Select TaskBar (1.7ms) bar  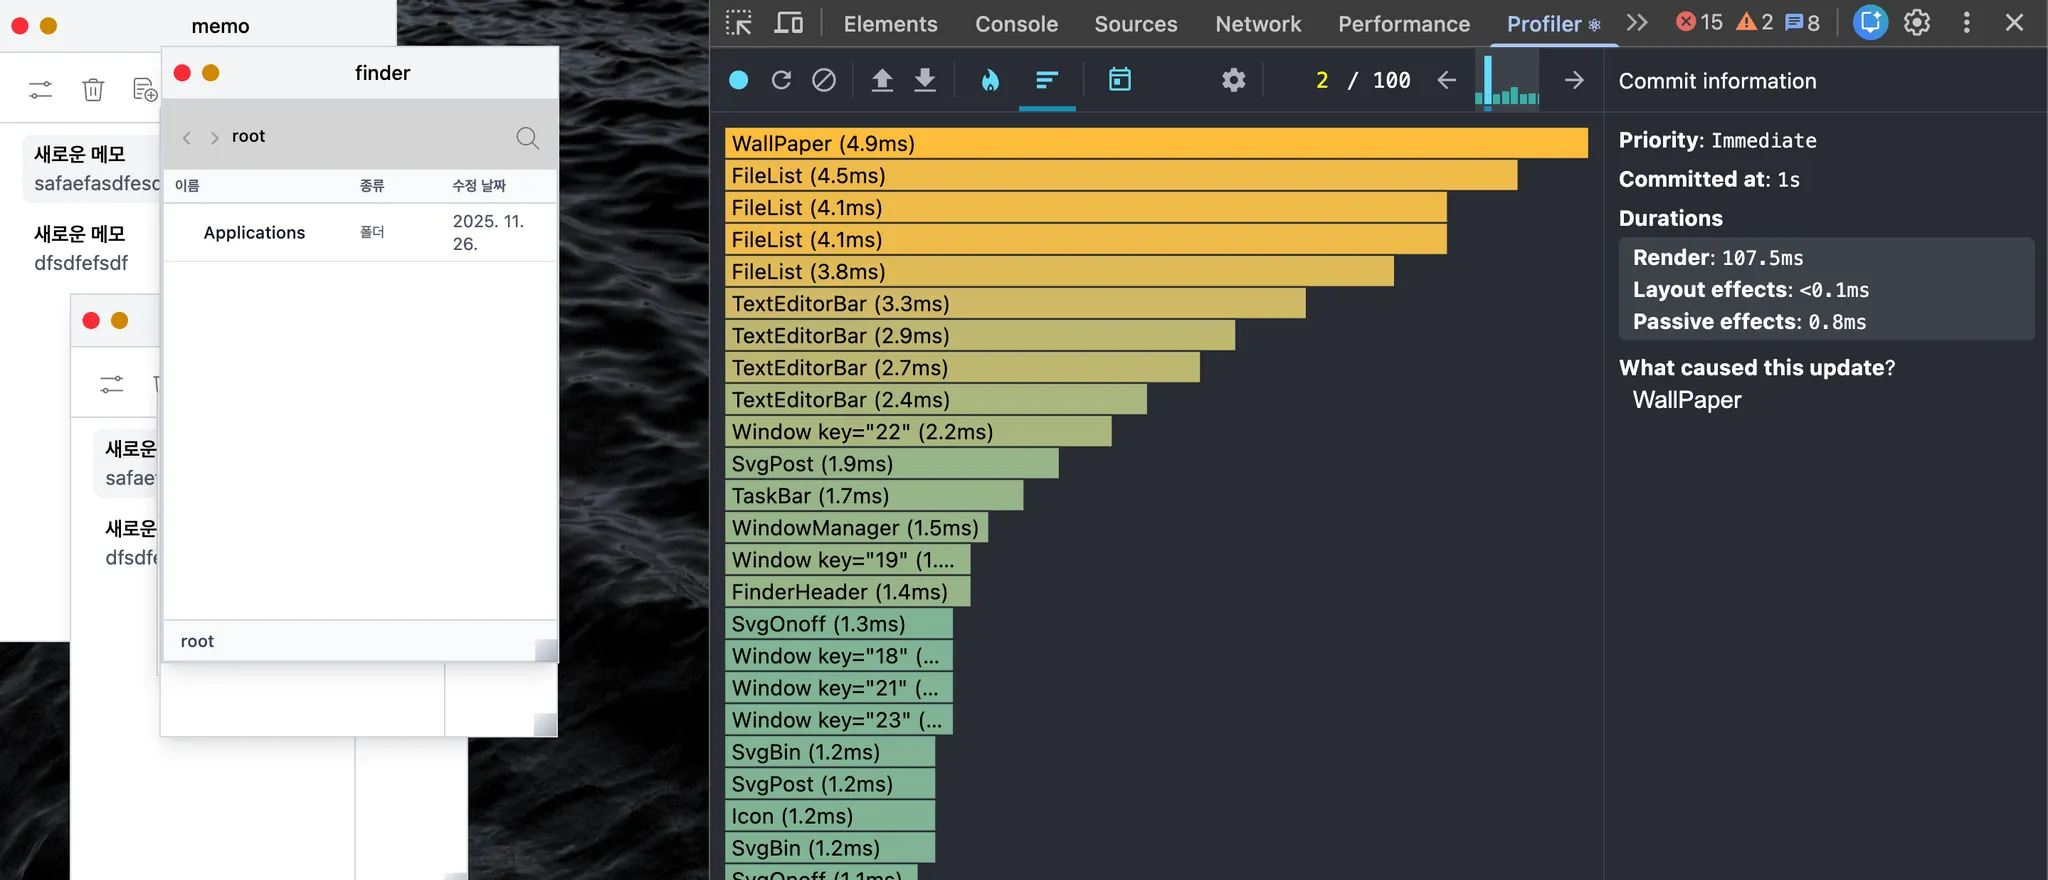click(874, 495)
